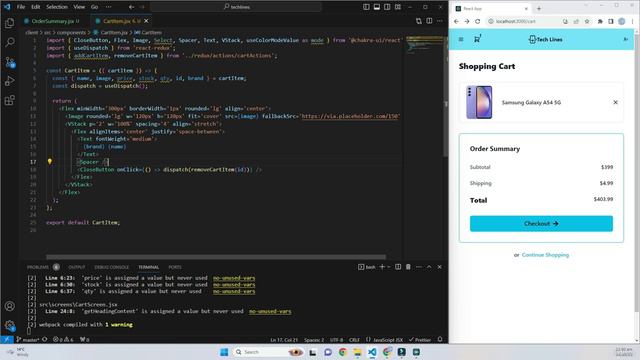Click errors and warnings count in status bar
The width and height of the screenshot is (640, 360).
tap(63, 339)
